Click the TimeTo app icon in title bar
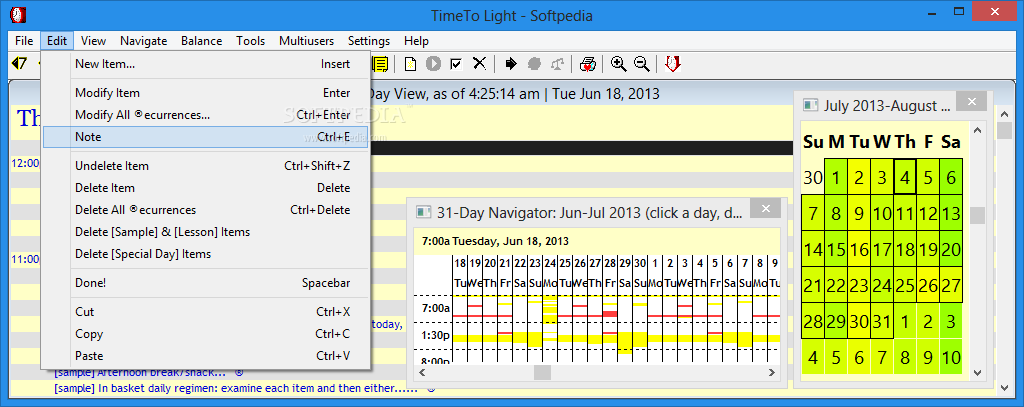1024x407 pixels. 18,13
